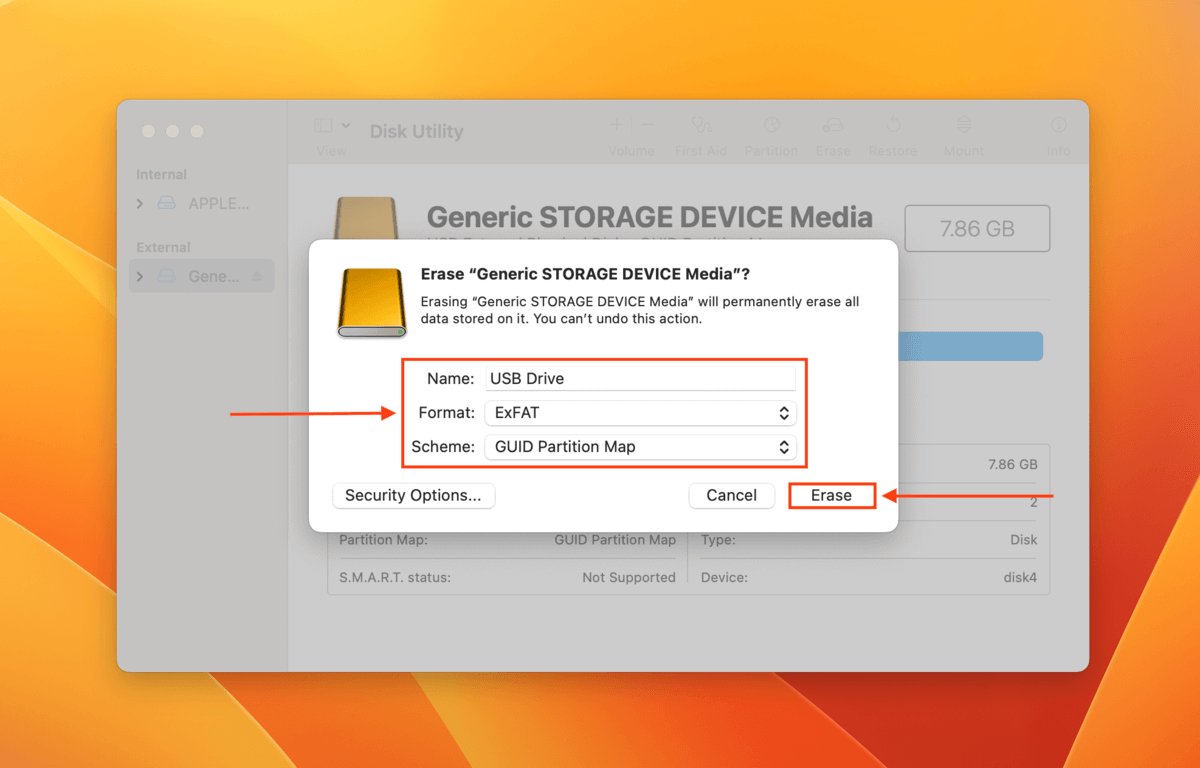1200x768 pixels.
Task: Click the Disk Utility window title
Action: (x=417, y=131)
